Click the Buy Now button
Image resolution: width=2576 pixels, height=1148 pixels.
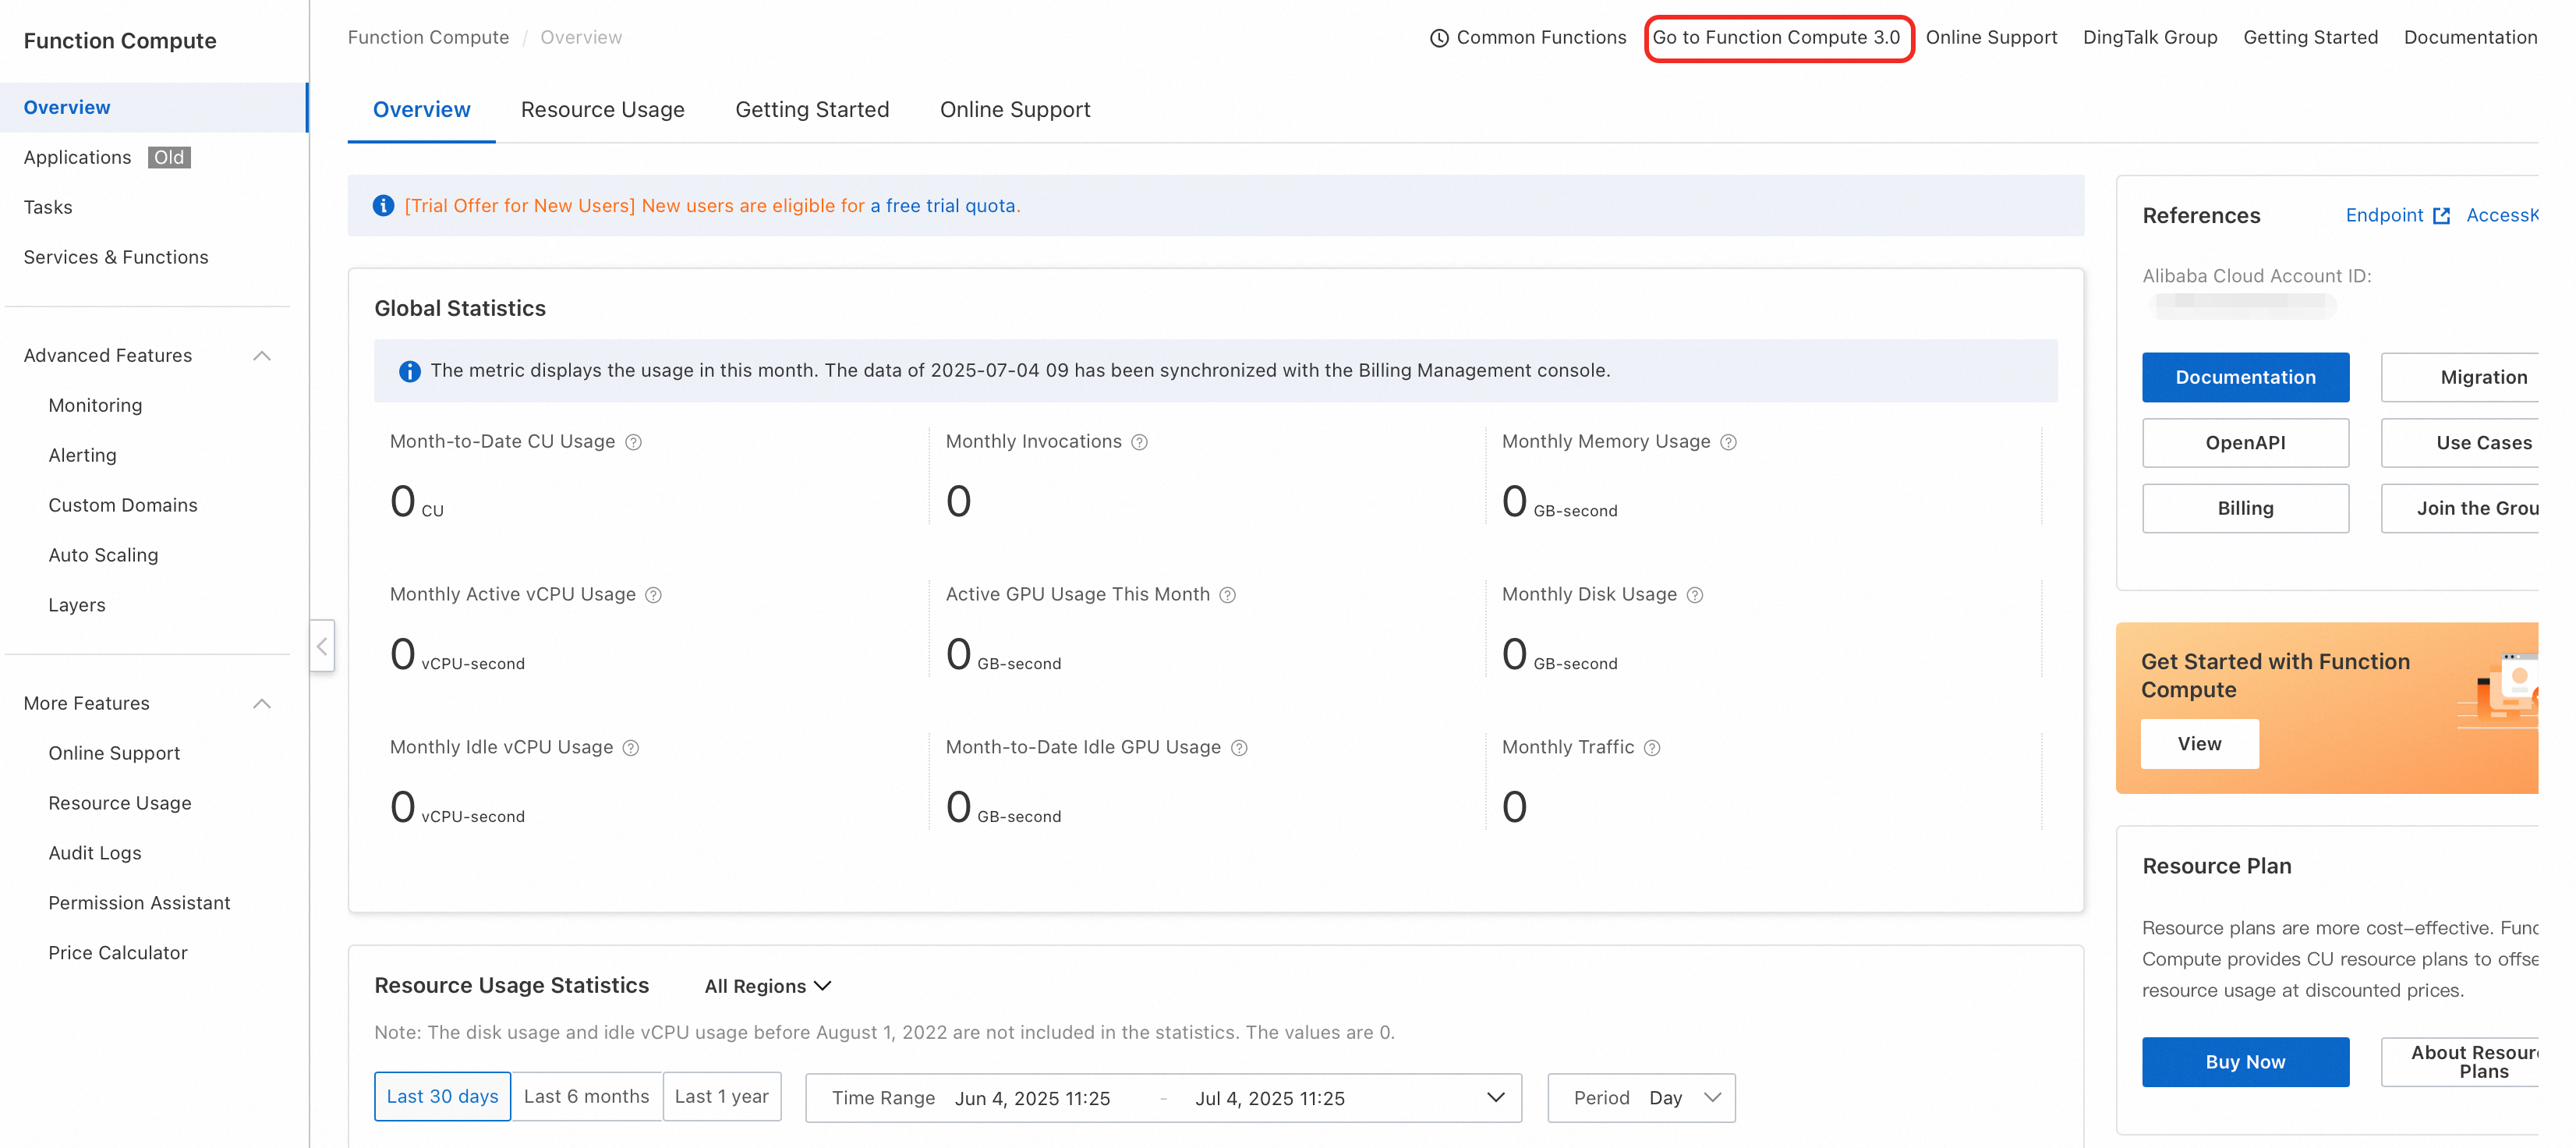[2244, 1061]
